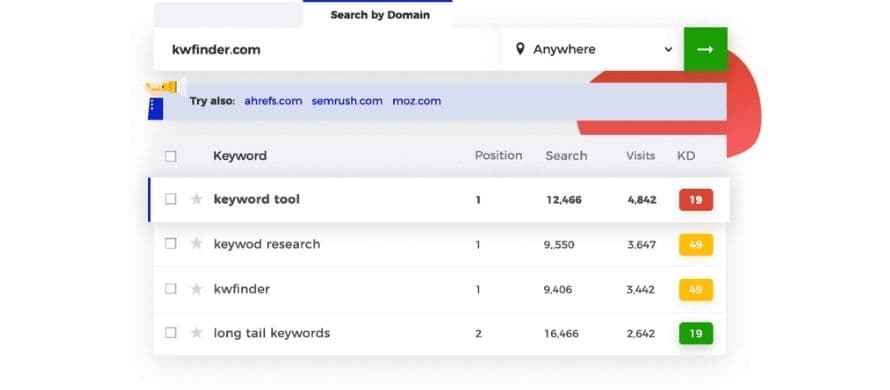890x390 pixels.
Task: Select the 'long tail keywords' text
Action: (x=271, y=333)
